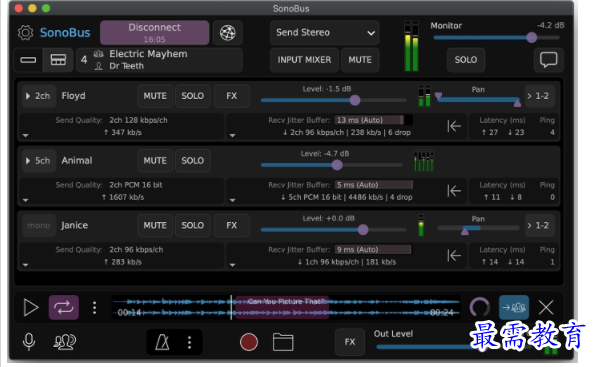
Task: Expand Janice's Recv Jitter Buffer options
Action: pyautogui.click(x=232, y=265)
